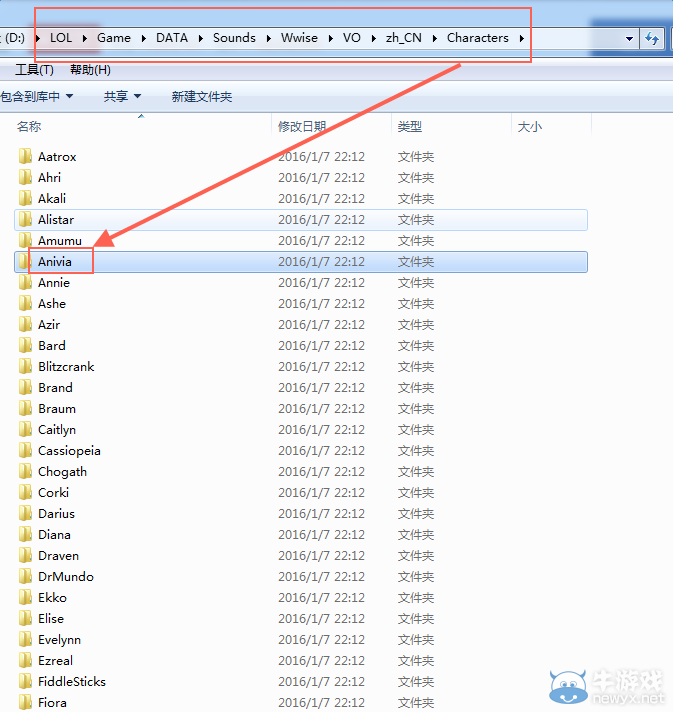
Task: Click the Elise folder icon
Action: (x=25, y=618)
